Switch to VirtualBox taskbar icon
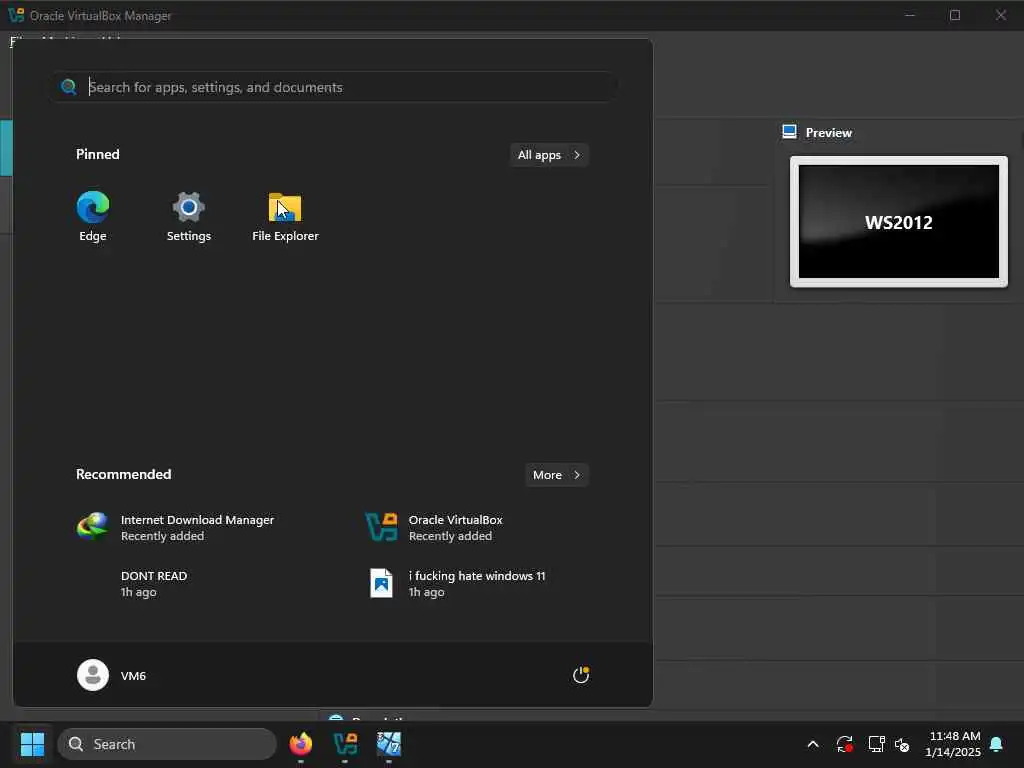Image resolution: width=1024 pixels, height=768 pixels. coord(345,744)
